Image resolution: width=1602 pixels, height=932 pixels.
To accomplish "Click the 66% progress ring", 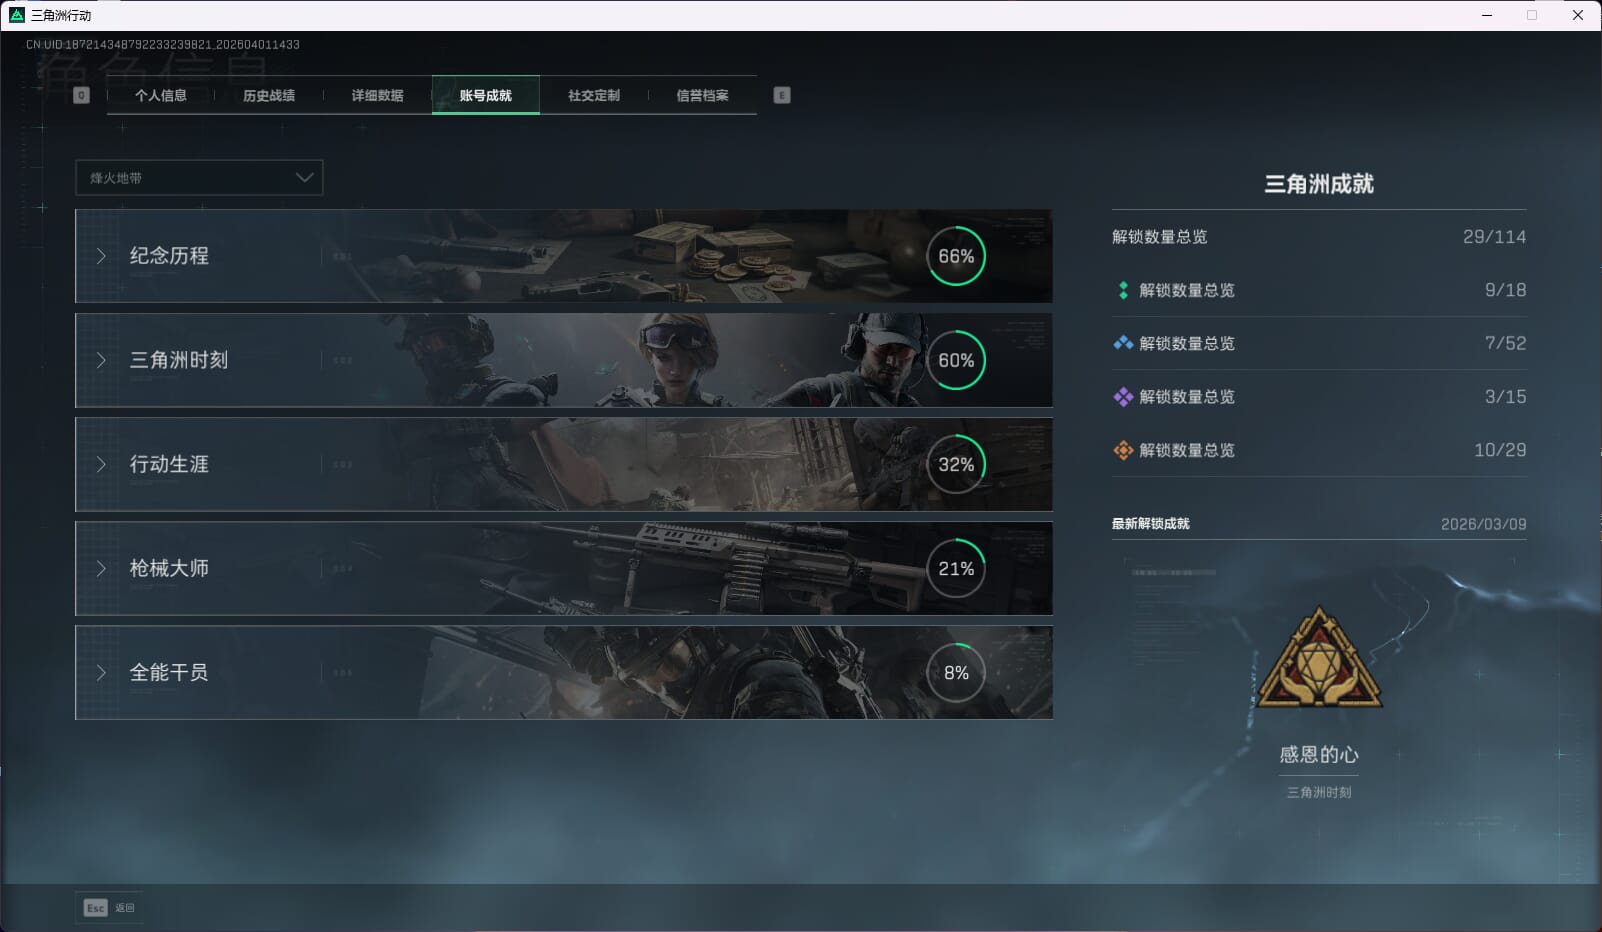I will [956, 256].
